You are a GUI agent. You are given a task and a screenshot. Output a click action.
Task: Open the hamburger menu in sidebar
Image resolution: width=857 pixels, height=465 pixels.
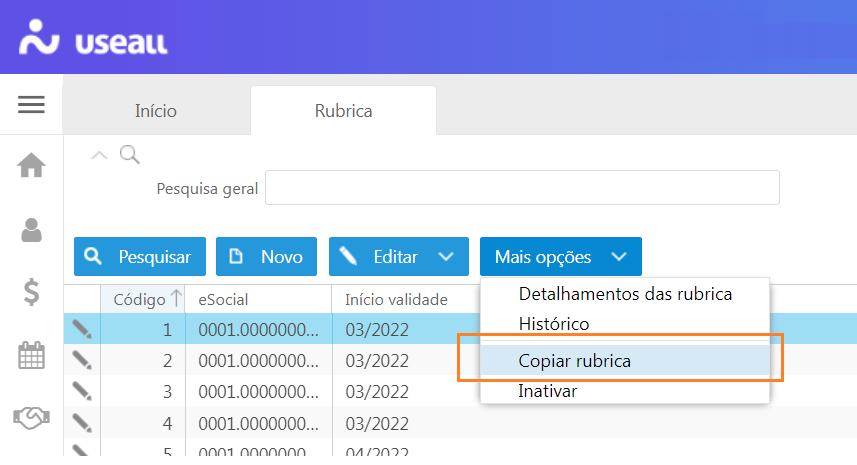pyautogui.click(x=31, y=104)
